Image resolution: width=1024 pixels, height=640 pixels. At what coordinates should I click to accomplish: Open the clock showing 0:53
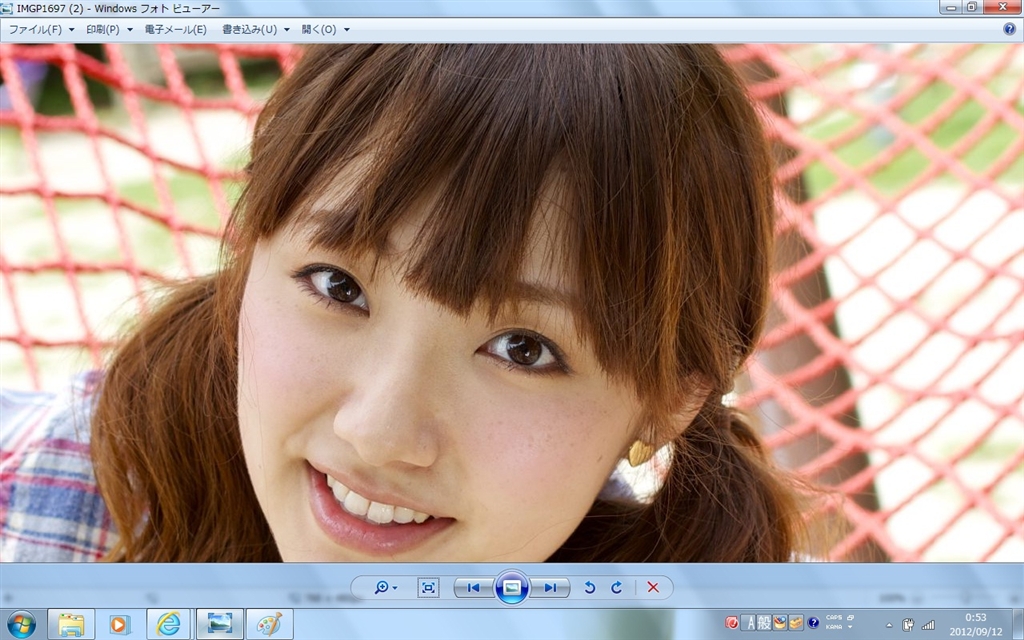(976, 624)
